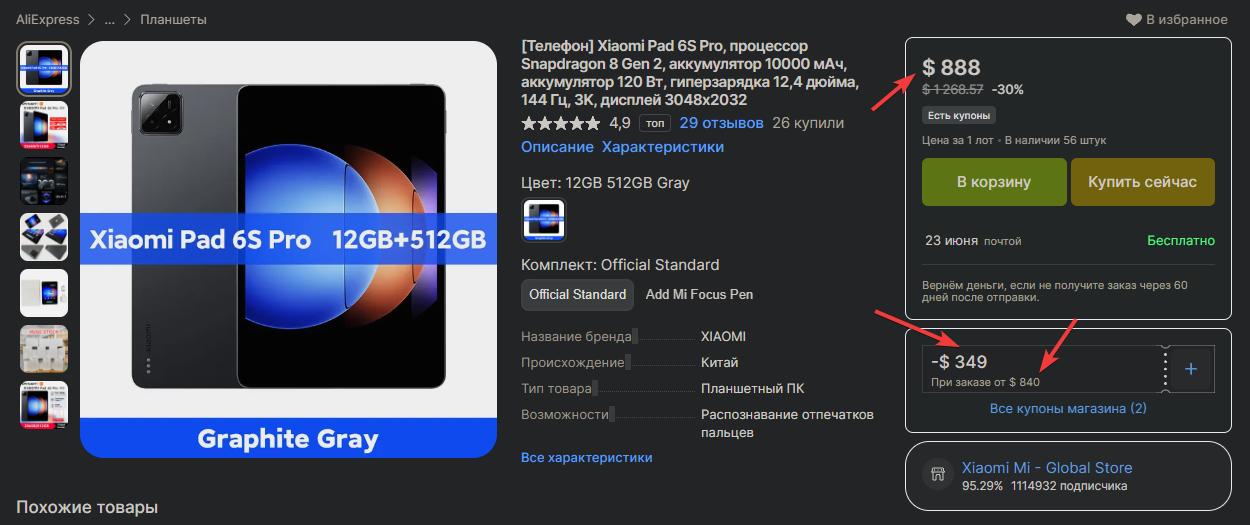Viewport: 1250px width, 525px height.
Task: Click the Купить сейчас button
Action: click(1142, 182)
